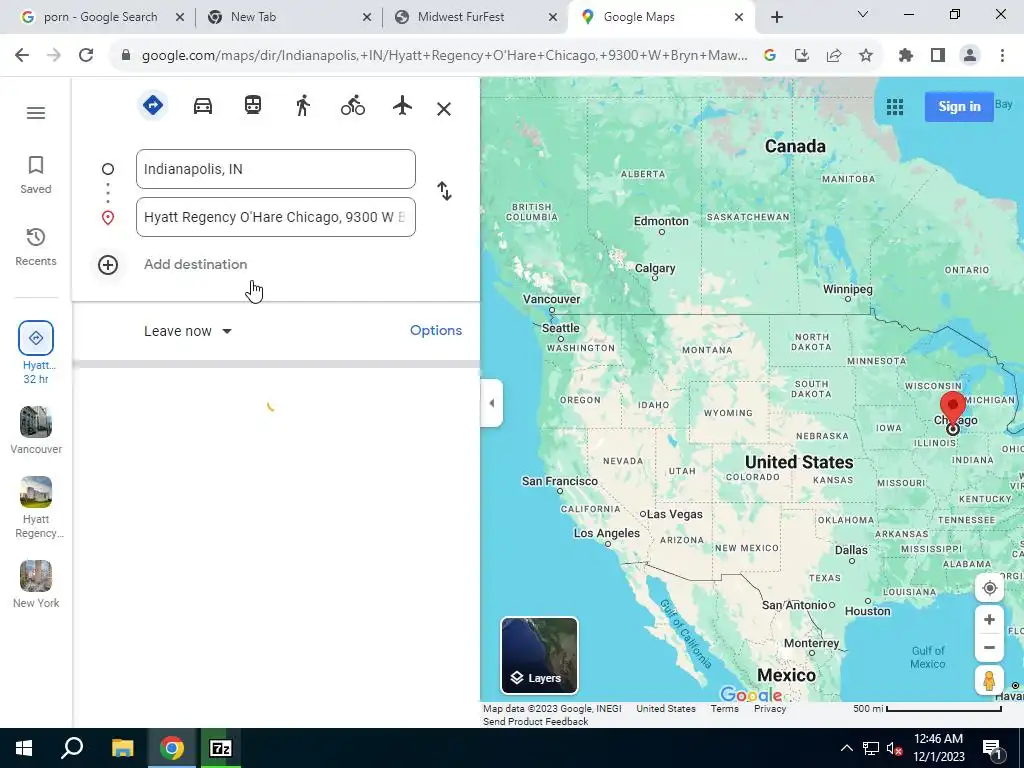Open Windows taskbar search
The width and height of the screenshot is (1024, 768).
tap(72, 748)
